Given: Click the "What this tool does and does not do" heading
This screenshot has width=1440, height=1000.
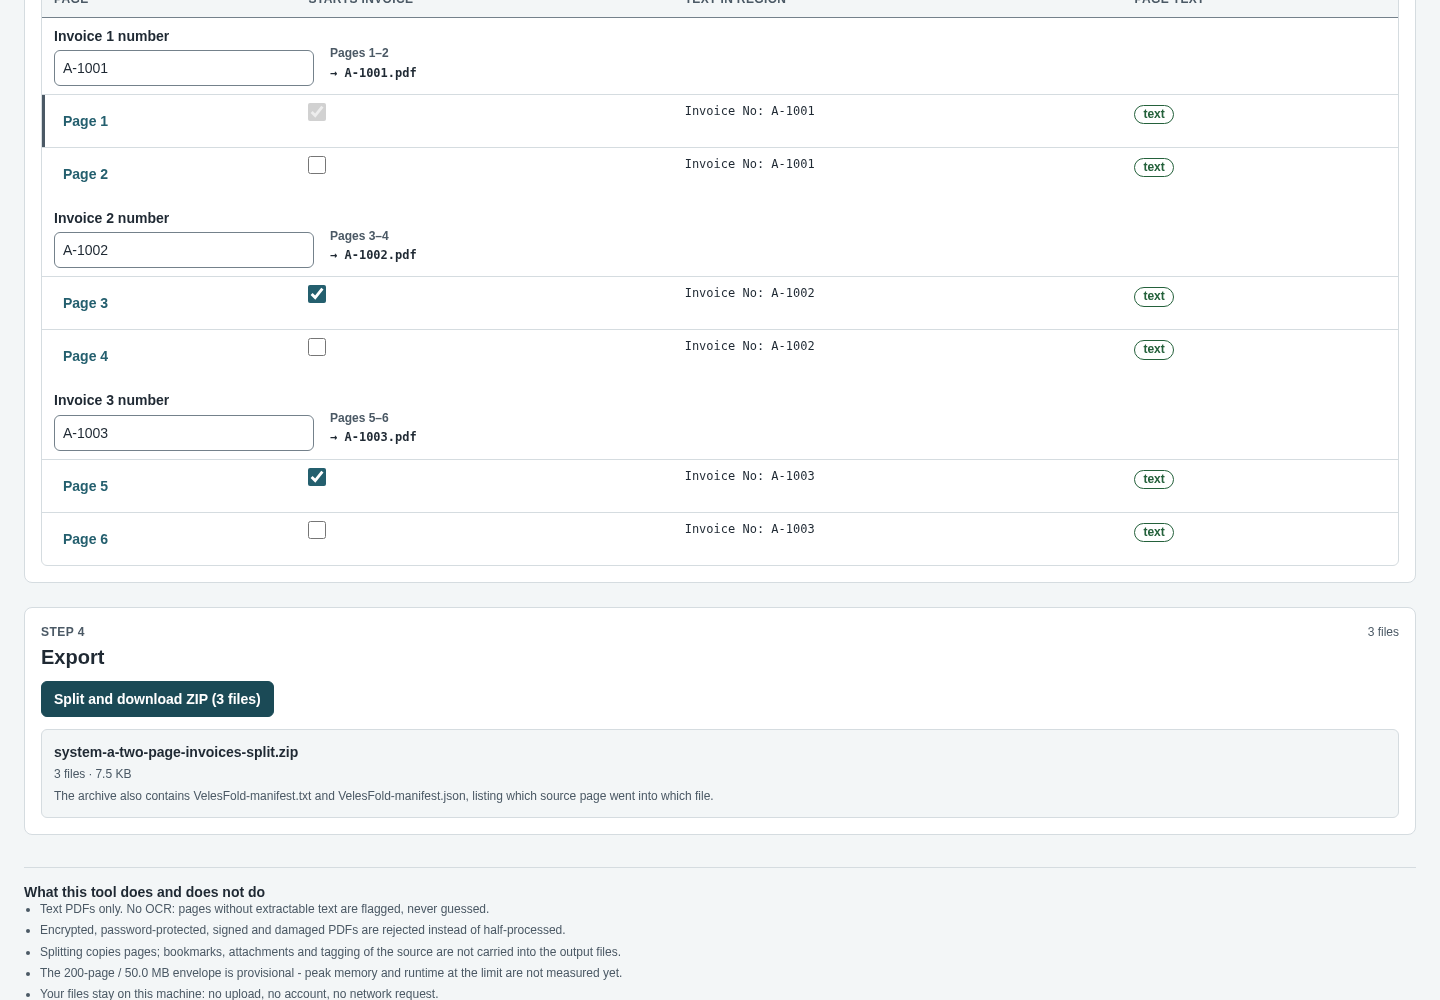Looking at the screenshot, I should (x=144, y=892).
